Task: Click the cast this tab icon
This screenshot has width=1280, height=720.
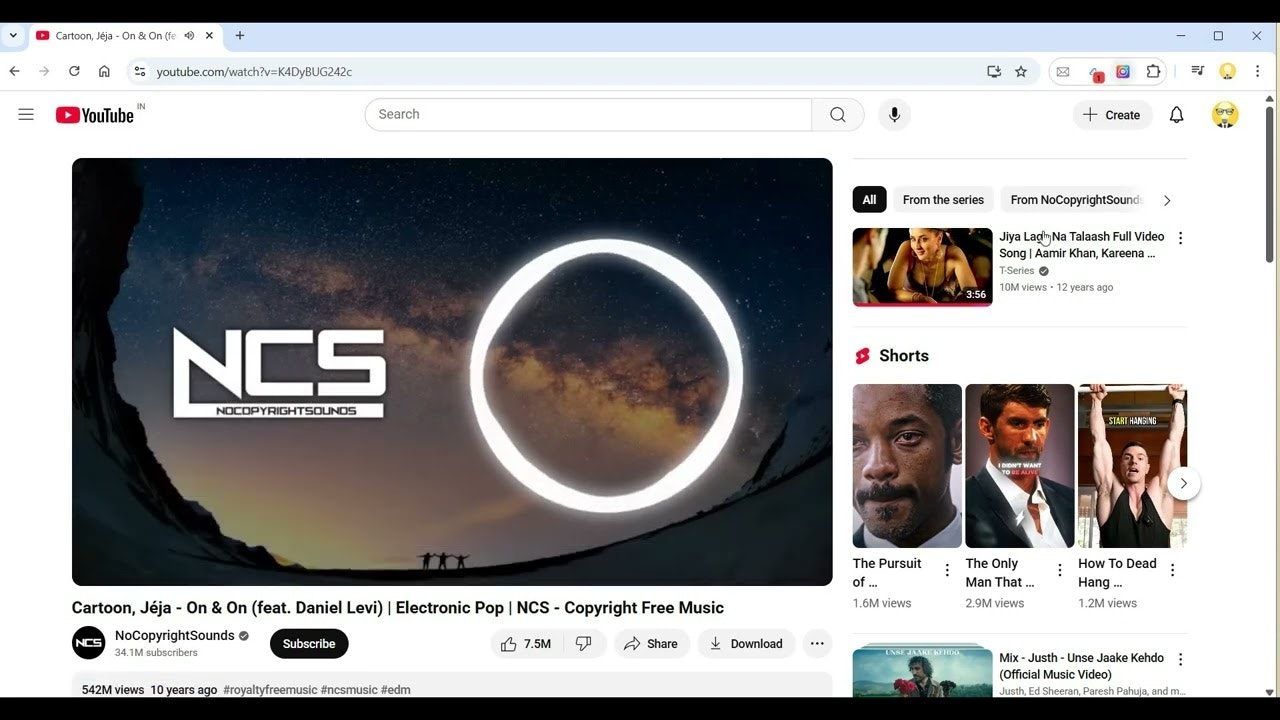Action: [x=993, y=71]
